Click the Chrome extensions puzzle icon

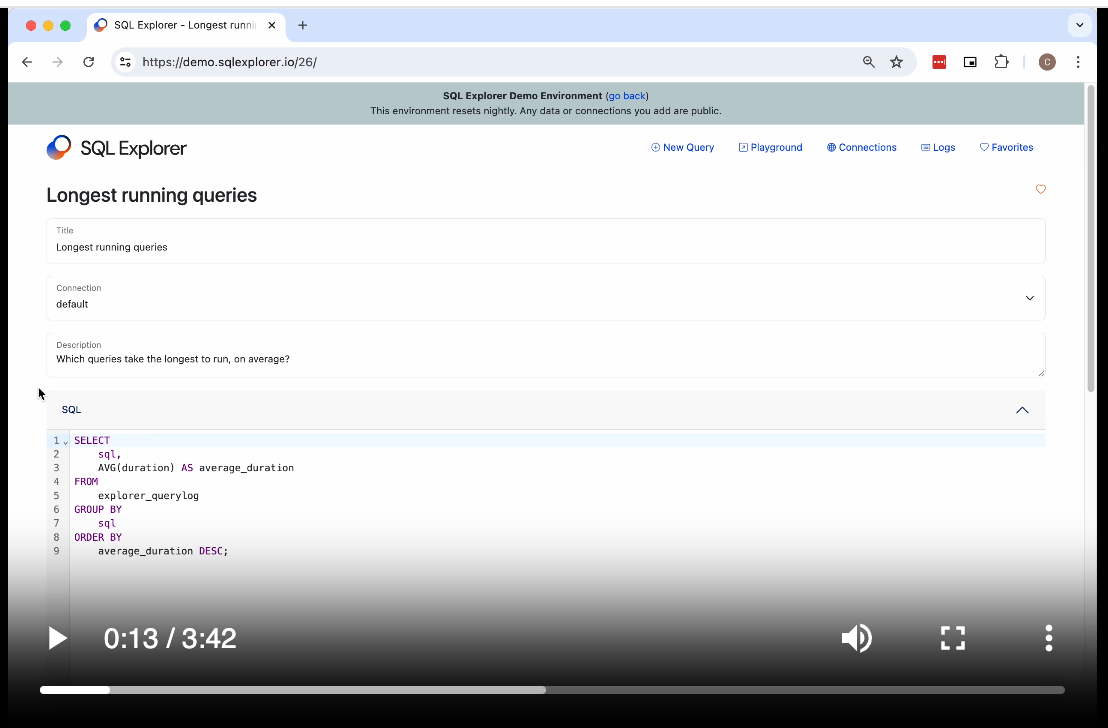[1001, 61]
